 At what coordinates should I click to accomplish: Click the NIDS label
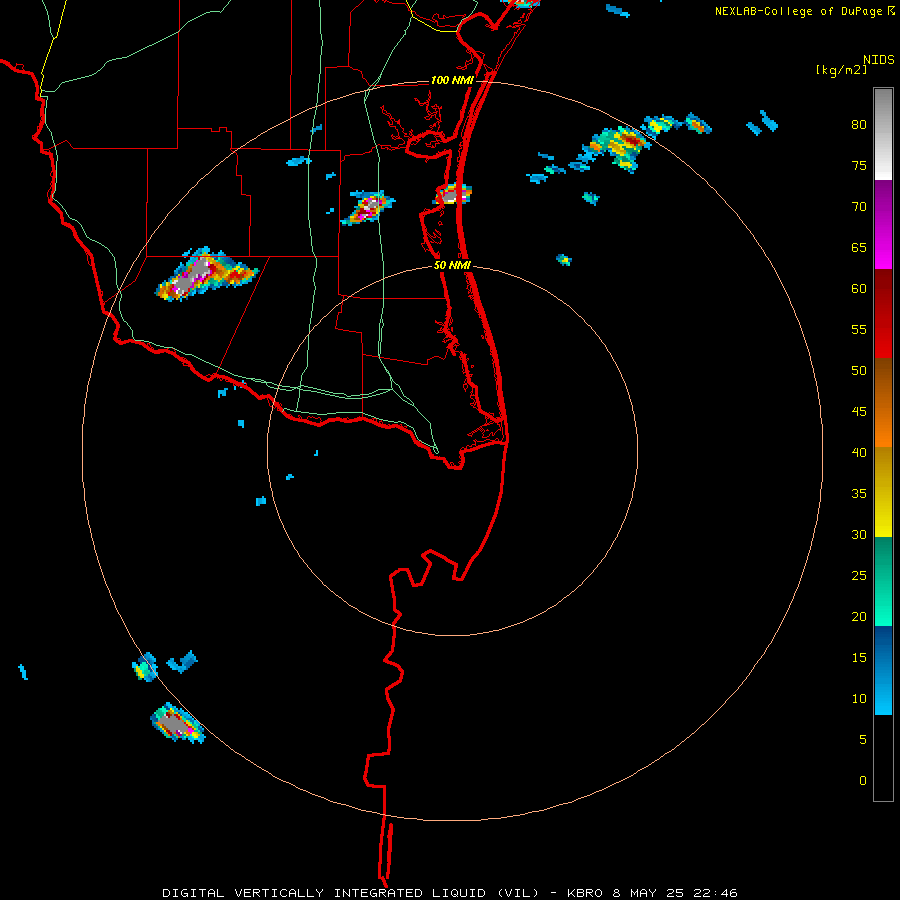(x=879, y=60)
